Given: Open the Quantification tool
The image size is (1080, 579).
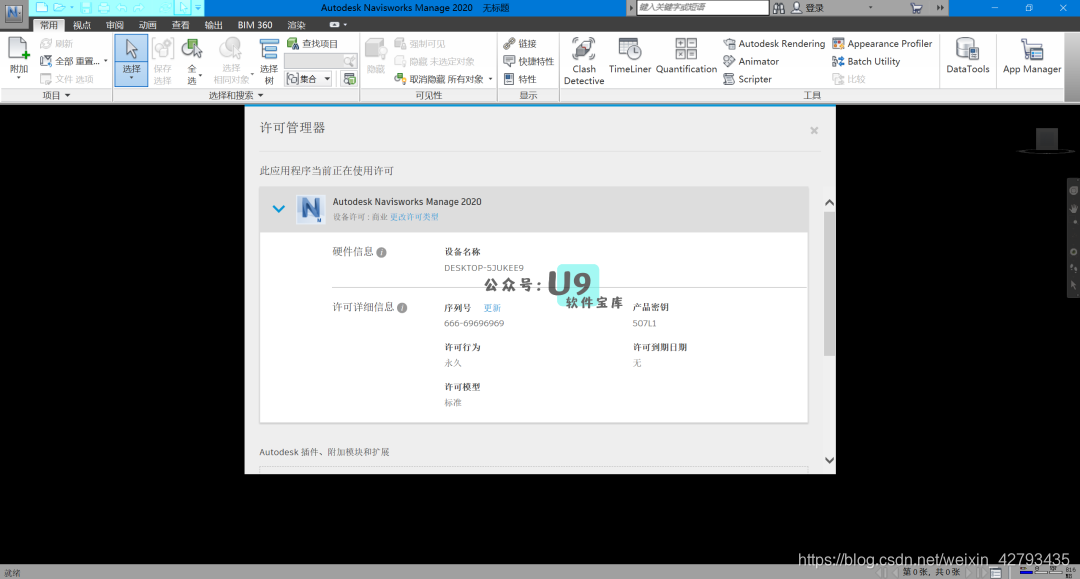Looking at the screenshot, I should (x=686, y=56).
